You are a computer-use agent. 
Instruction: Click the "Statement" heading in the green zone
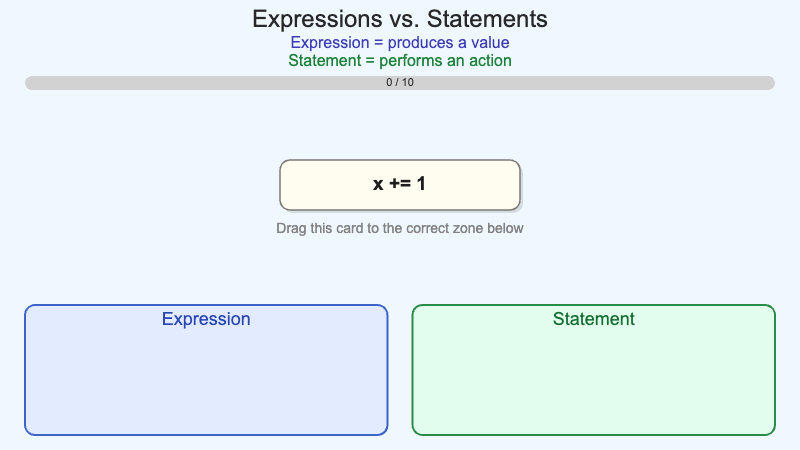click(593, 319)
